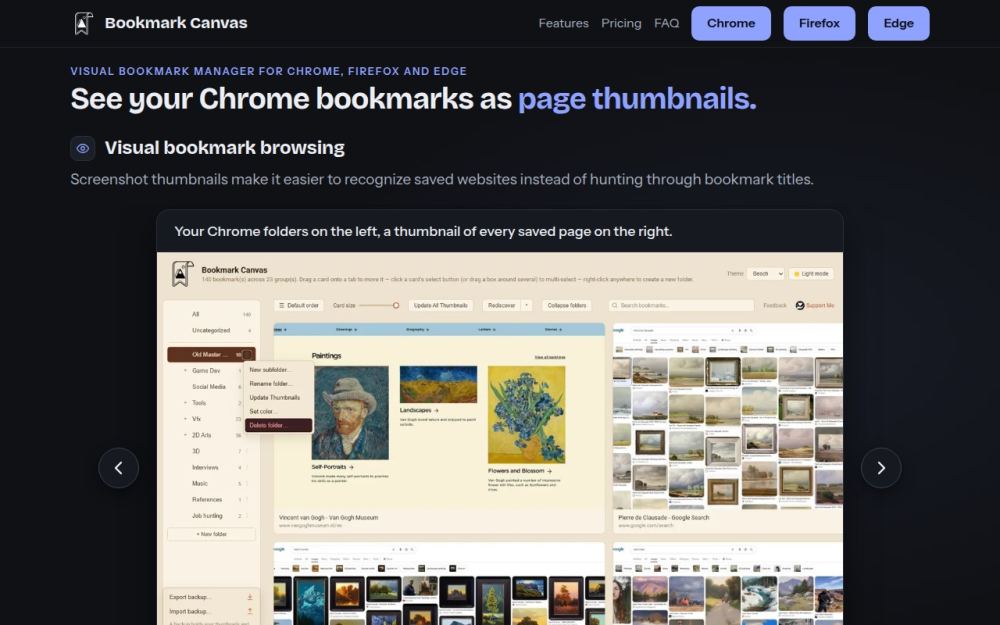Viewport: 1000px width, 625px height.
Task: Click the Search bookmarks field
Action: [x=681, y=305]
